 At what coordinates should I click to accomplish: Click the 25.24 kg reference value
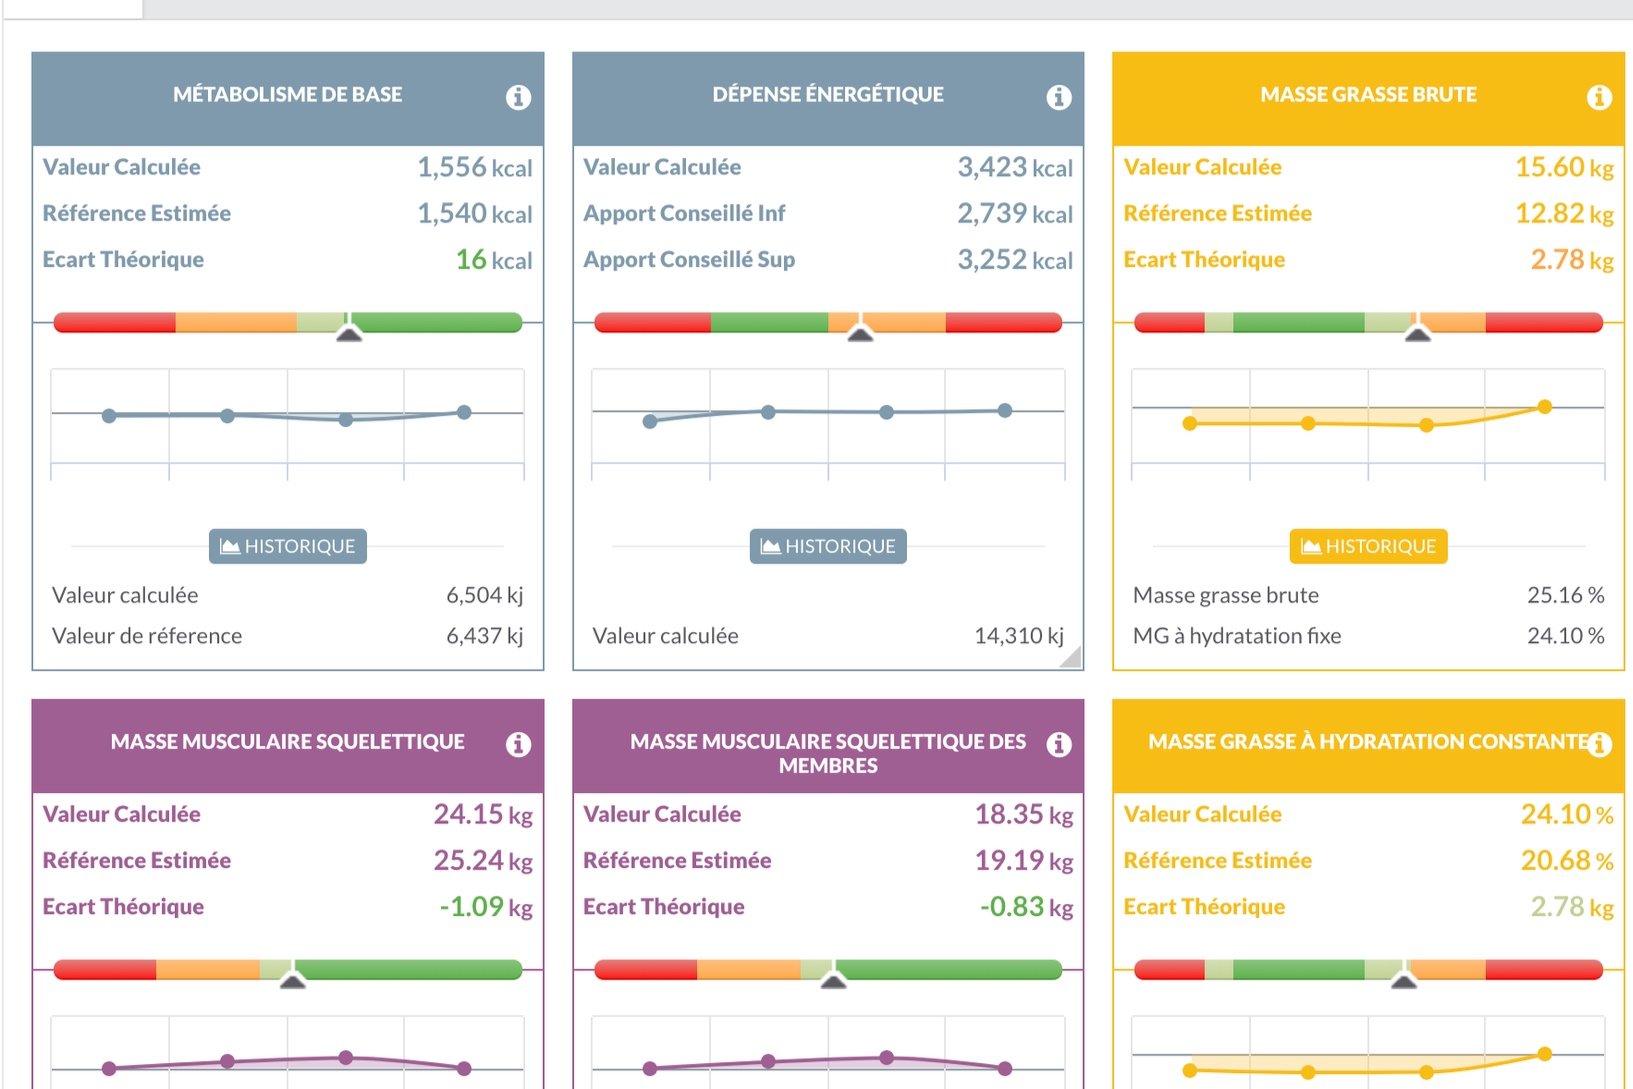(483, 860)
